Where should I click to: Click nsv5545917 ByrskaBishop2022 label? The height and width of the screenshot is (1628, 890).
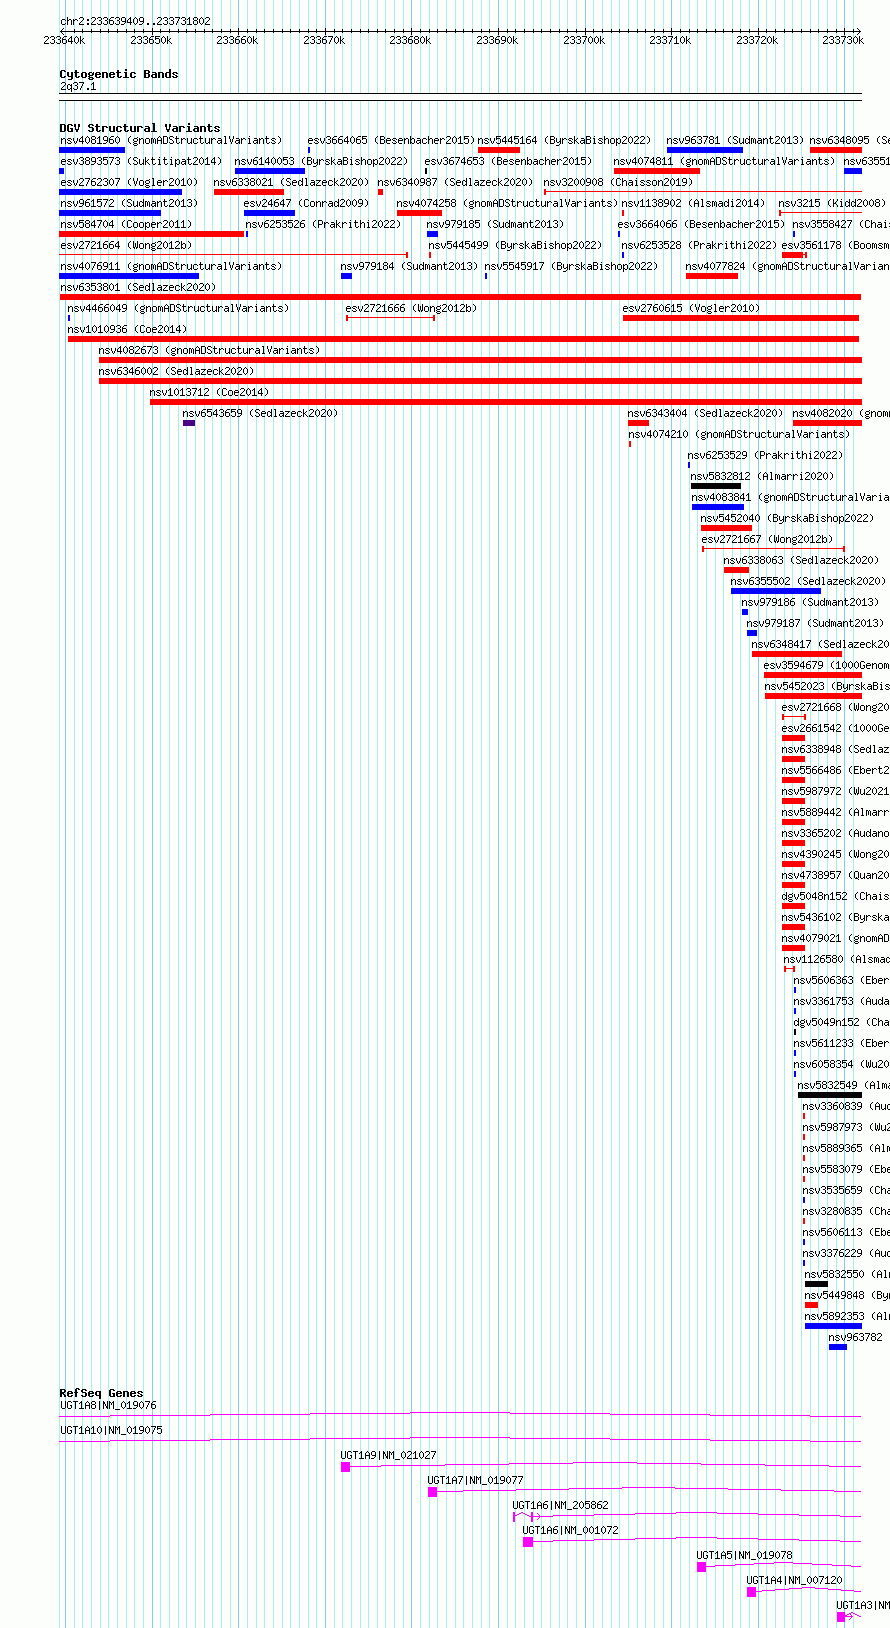572,266
